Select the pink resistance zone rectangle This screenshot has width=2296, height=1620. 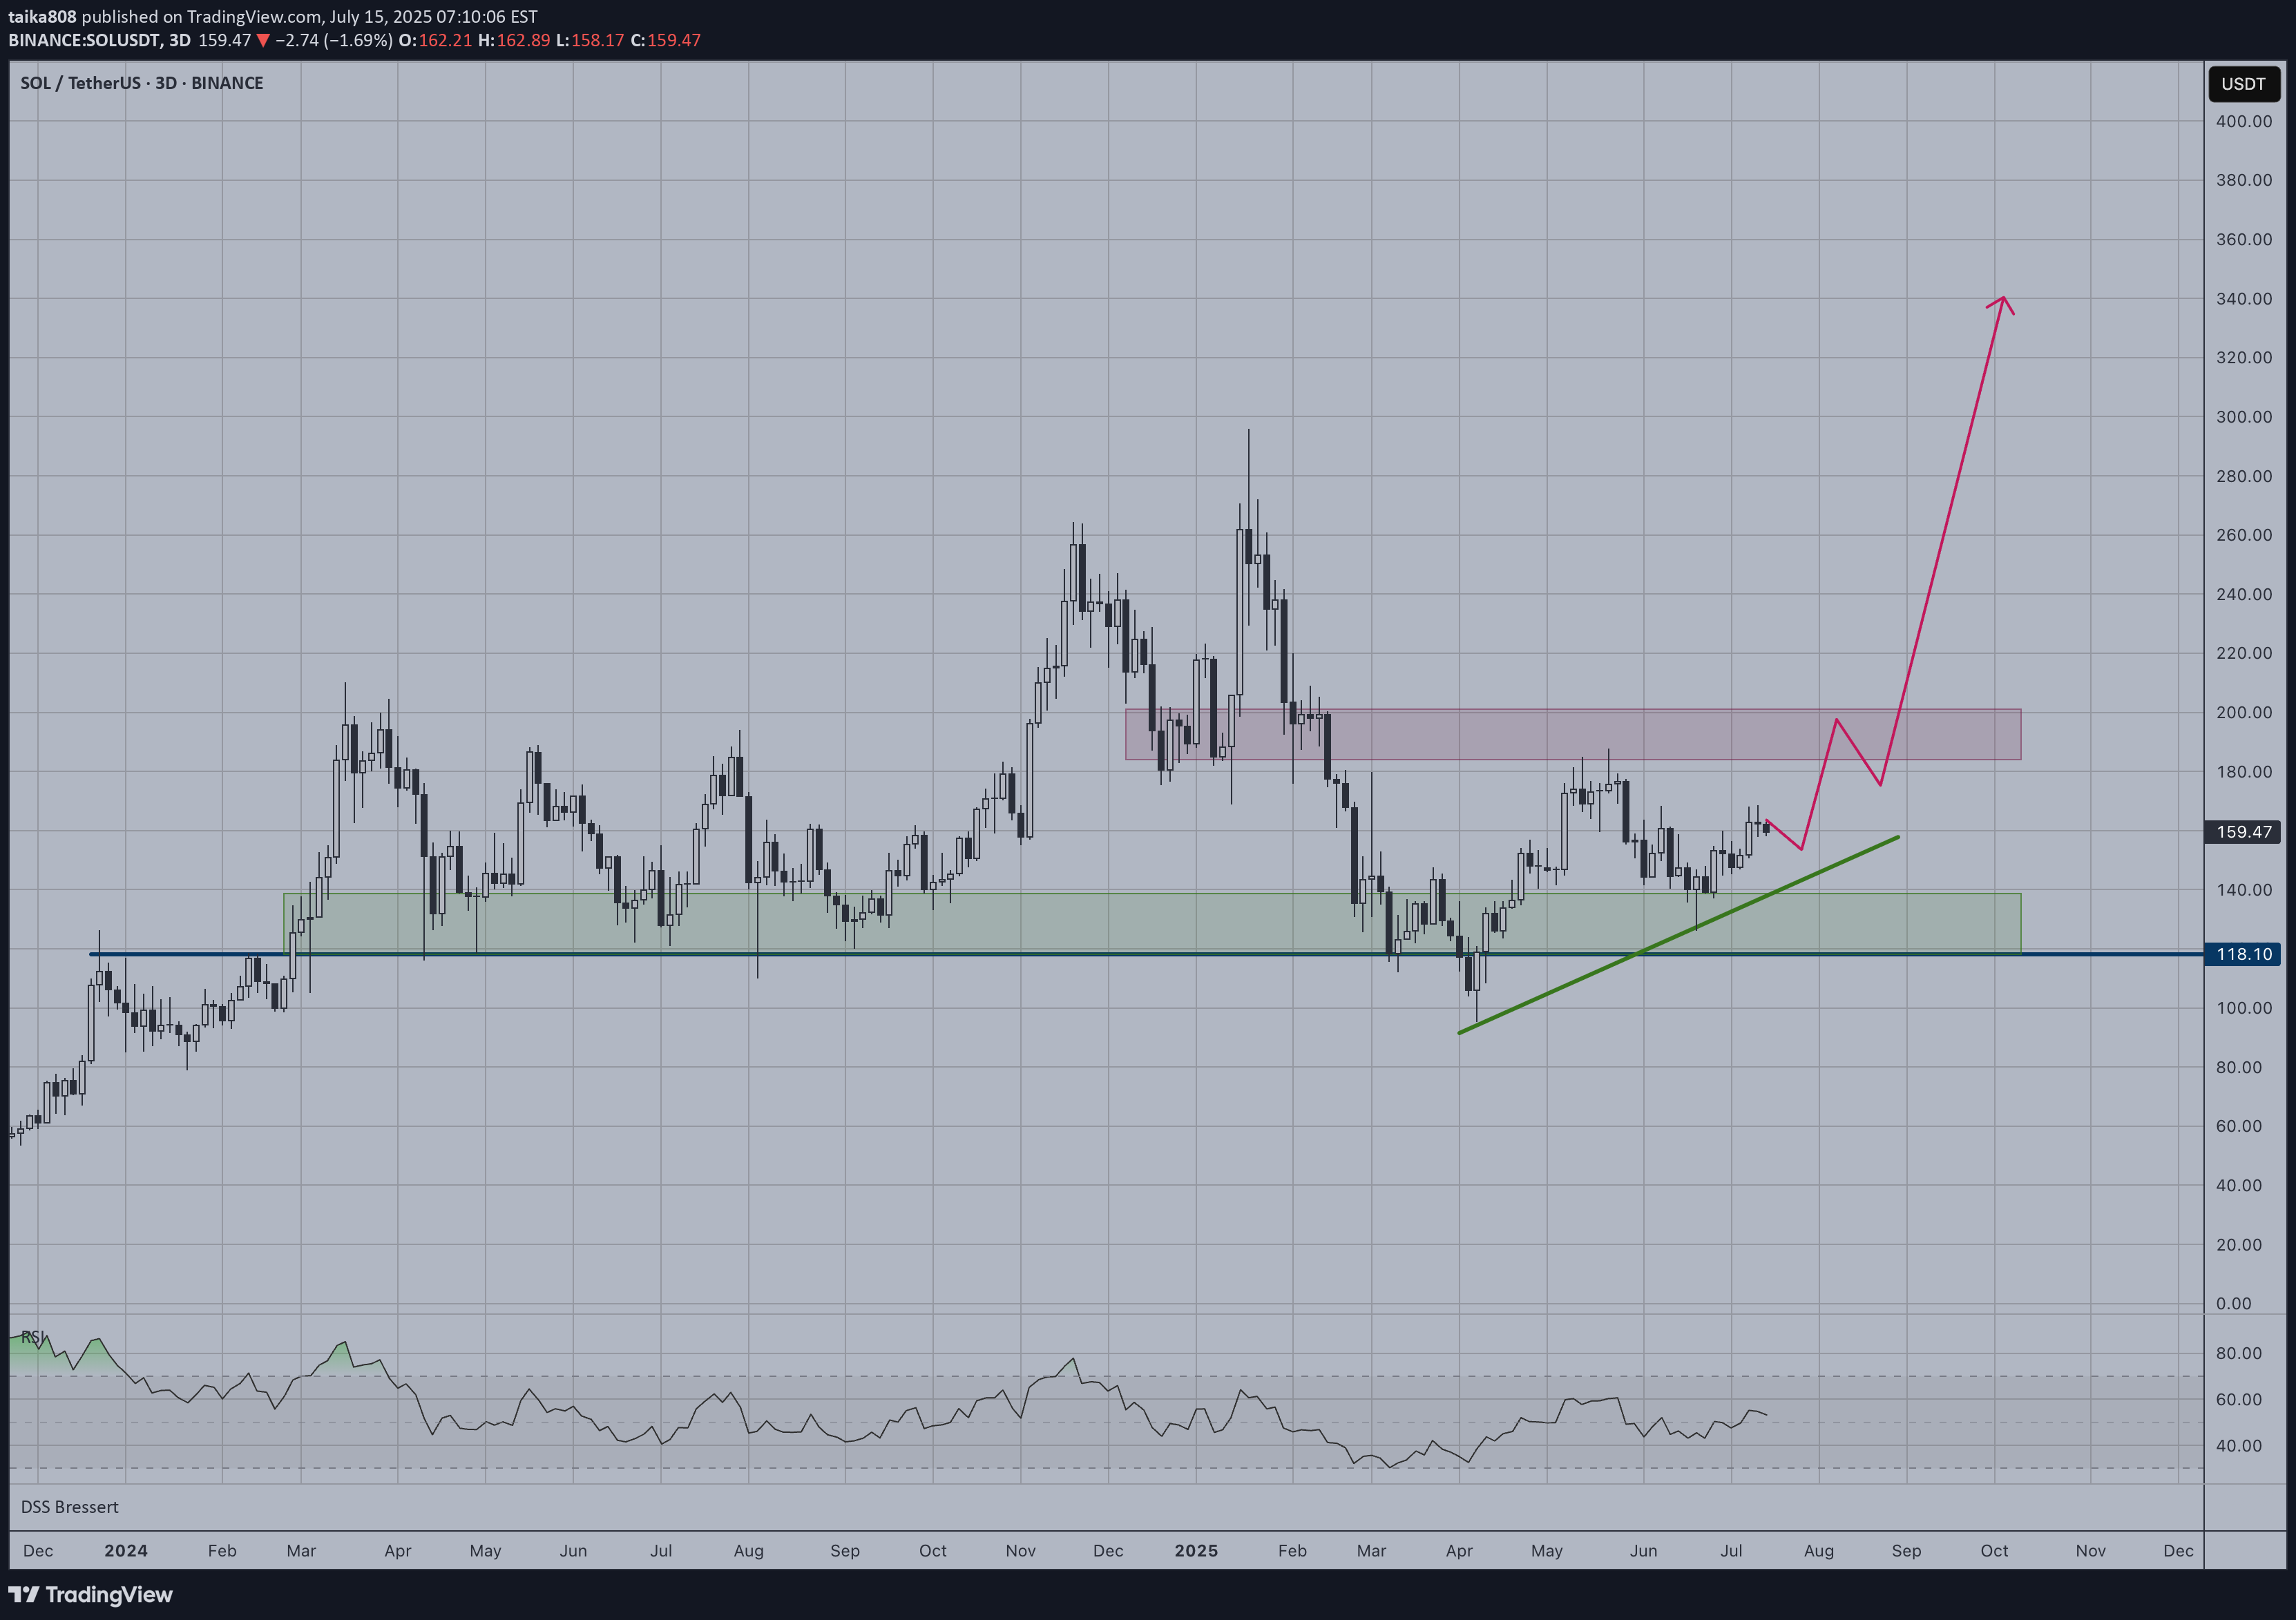tap(1572, 735)
